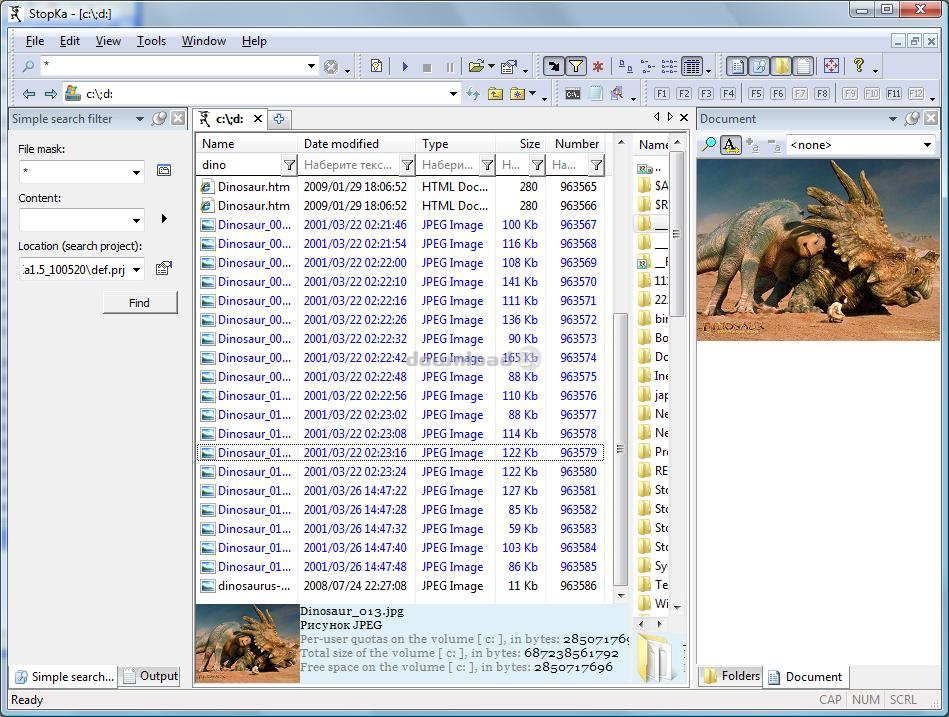Image resolution: width=949 pixels, height=717 pixels.
Task: Toggle the pin on Simple search filter
Action: click(159, 119)
